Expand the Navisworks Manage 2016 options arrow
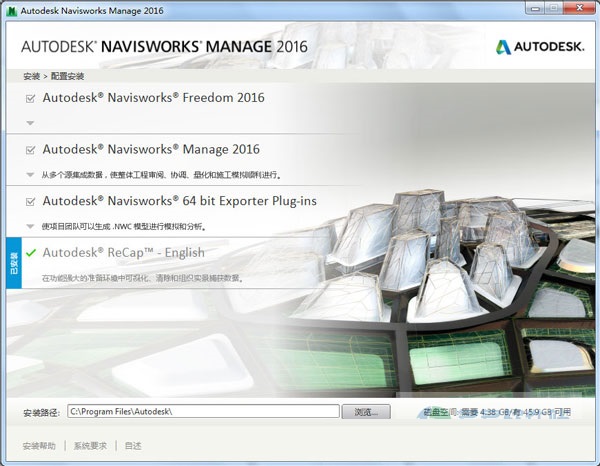This screenshot has height=466, width=600. [30, 175]
